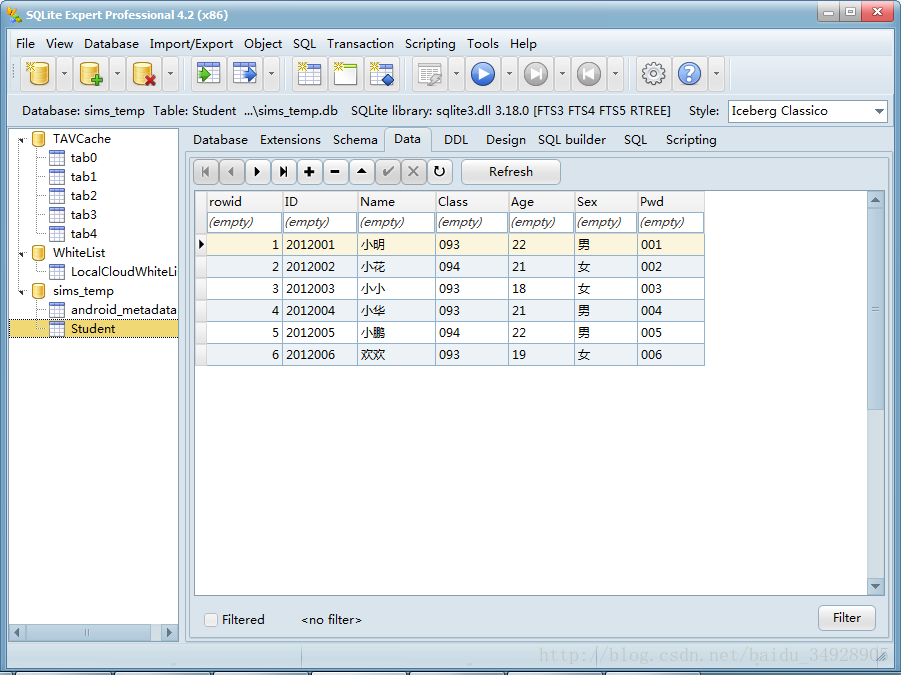Viewport: 901px width, 675px height.
Task: Go to next record in navigator
Action: point(257,172)
